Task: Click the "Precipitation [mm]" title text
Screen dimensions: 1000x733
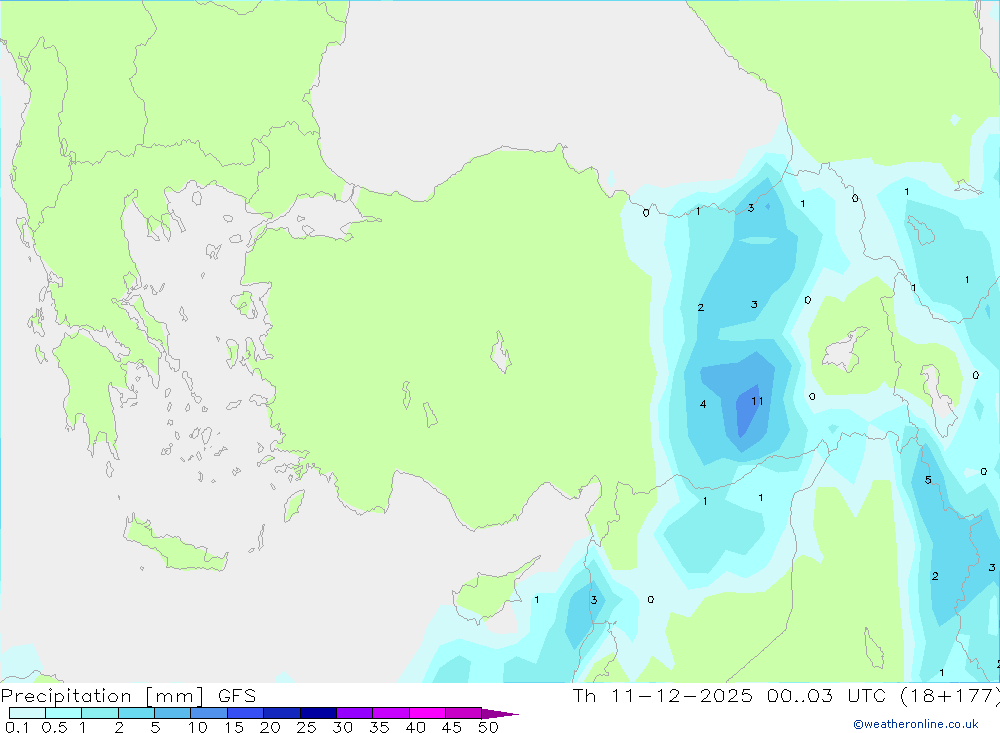Action: click(x=103, y=696)
